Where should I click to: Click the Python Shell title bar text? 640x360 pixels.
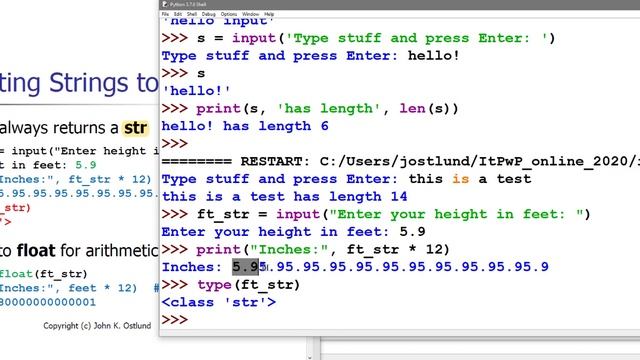coord(188,4)
